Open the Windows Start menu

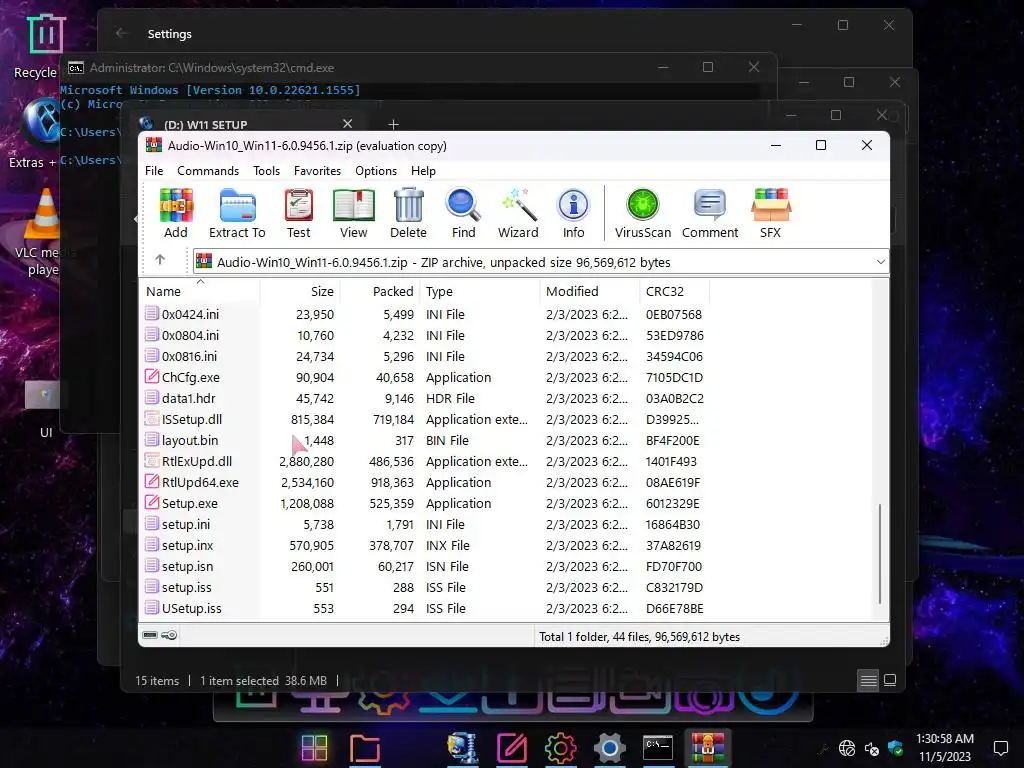314,748
